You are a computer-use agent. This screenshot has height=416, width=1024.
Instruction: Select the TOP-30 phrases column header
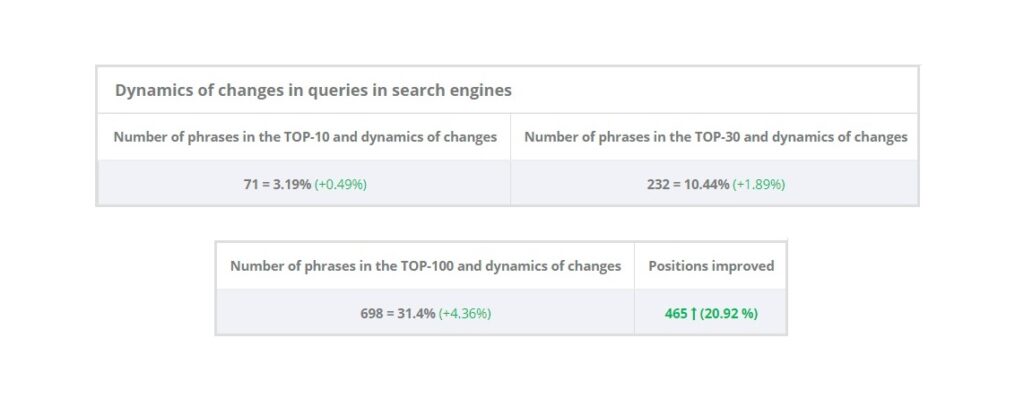click(716, 137)
